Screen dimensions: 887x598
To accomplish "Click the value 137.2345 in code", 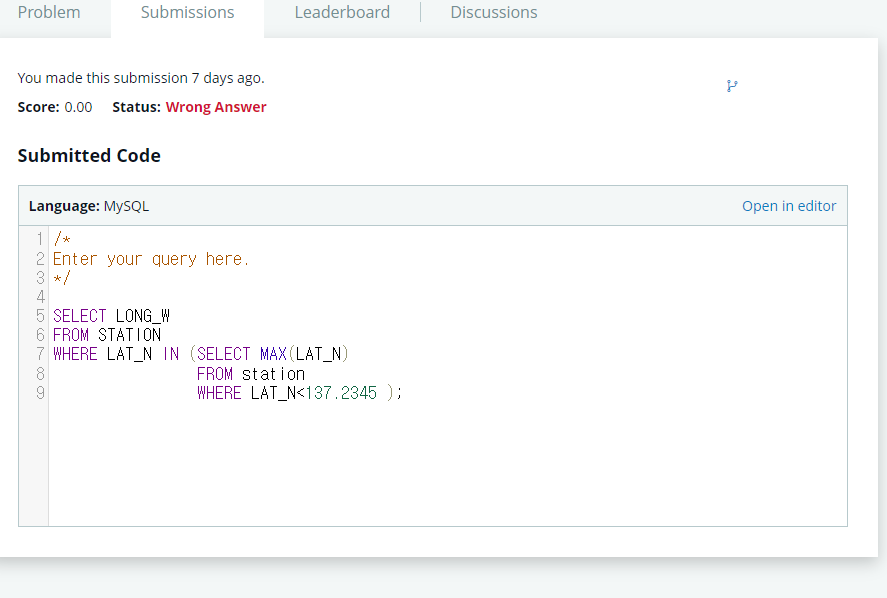I will (341, 393).
